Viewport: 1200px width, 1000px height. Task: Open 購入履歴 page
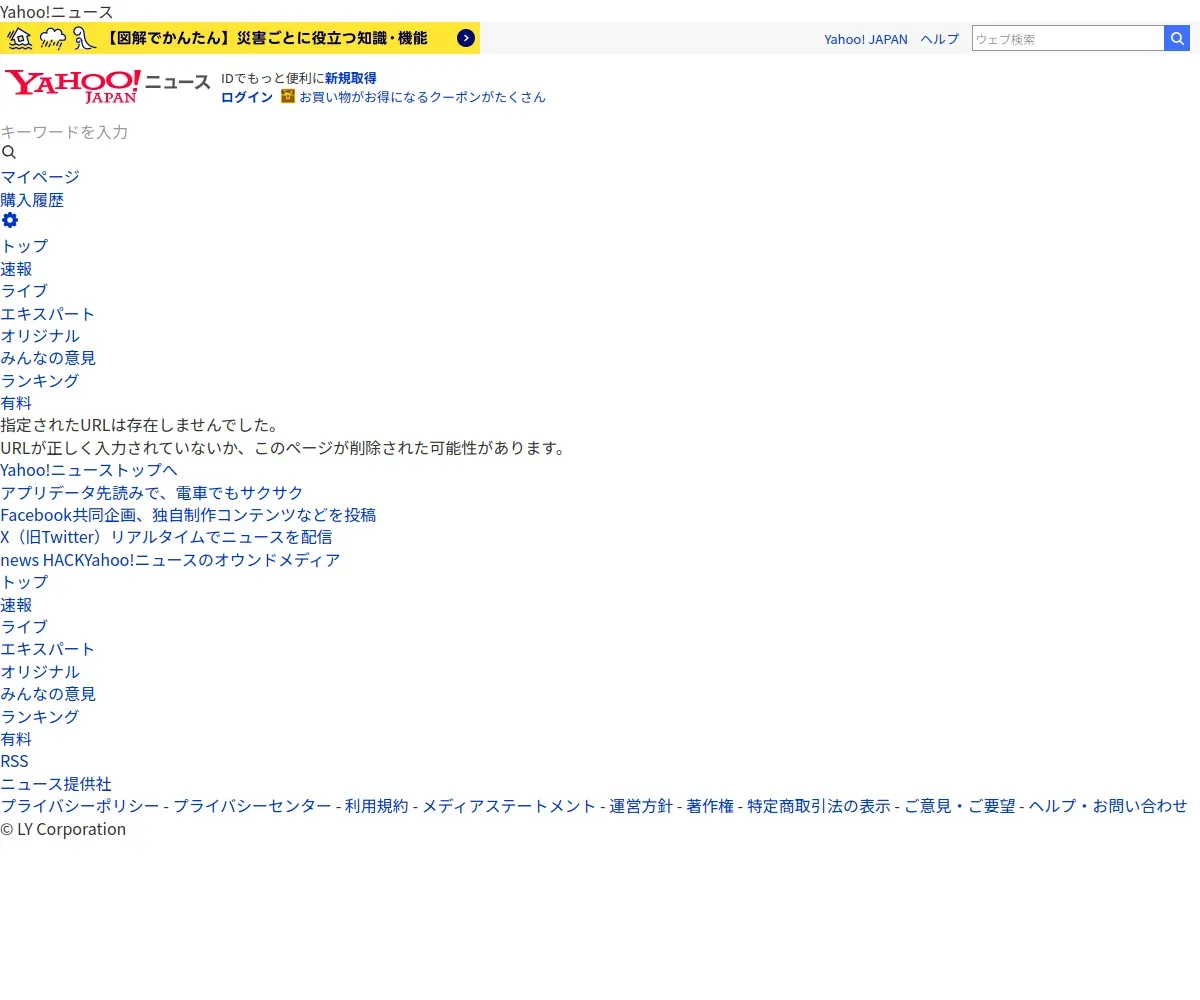[32, 200]
